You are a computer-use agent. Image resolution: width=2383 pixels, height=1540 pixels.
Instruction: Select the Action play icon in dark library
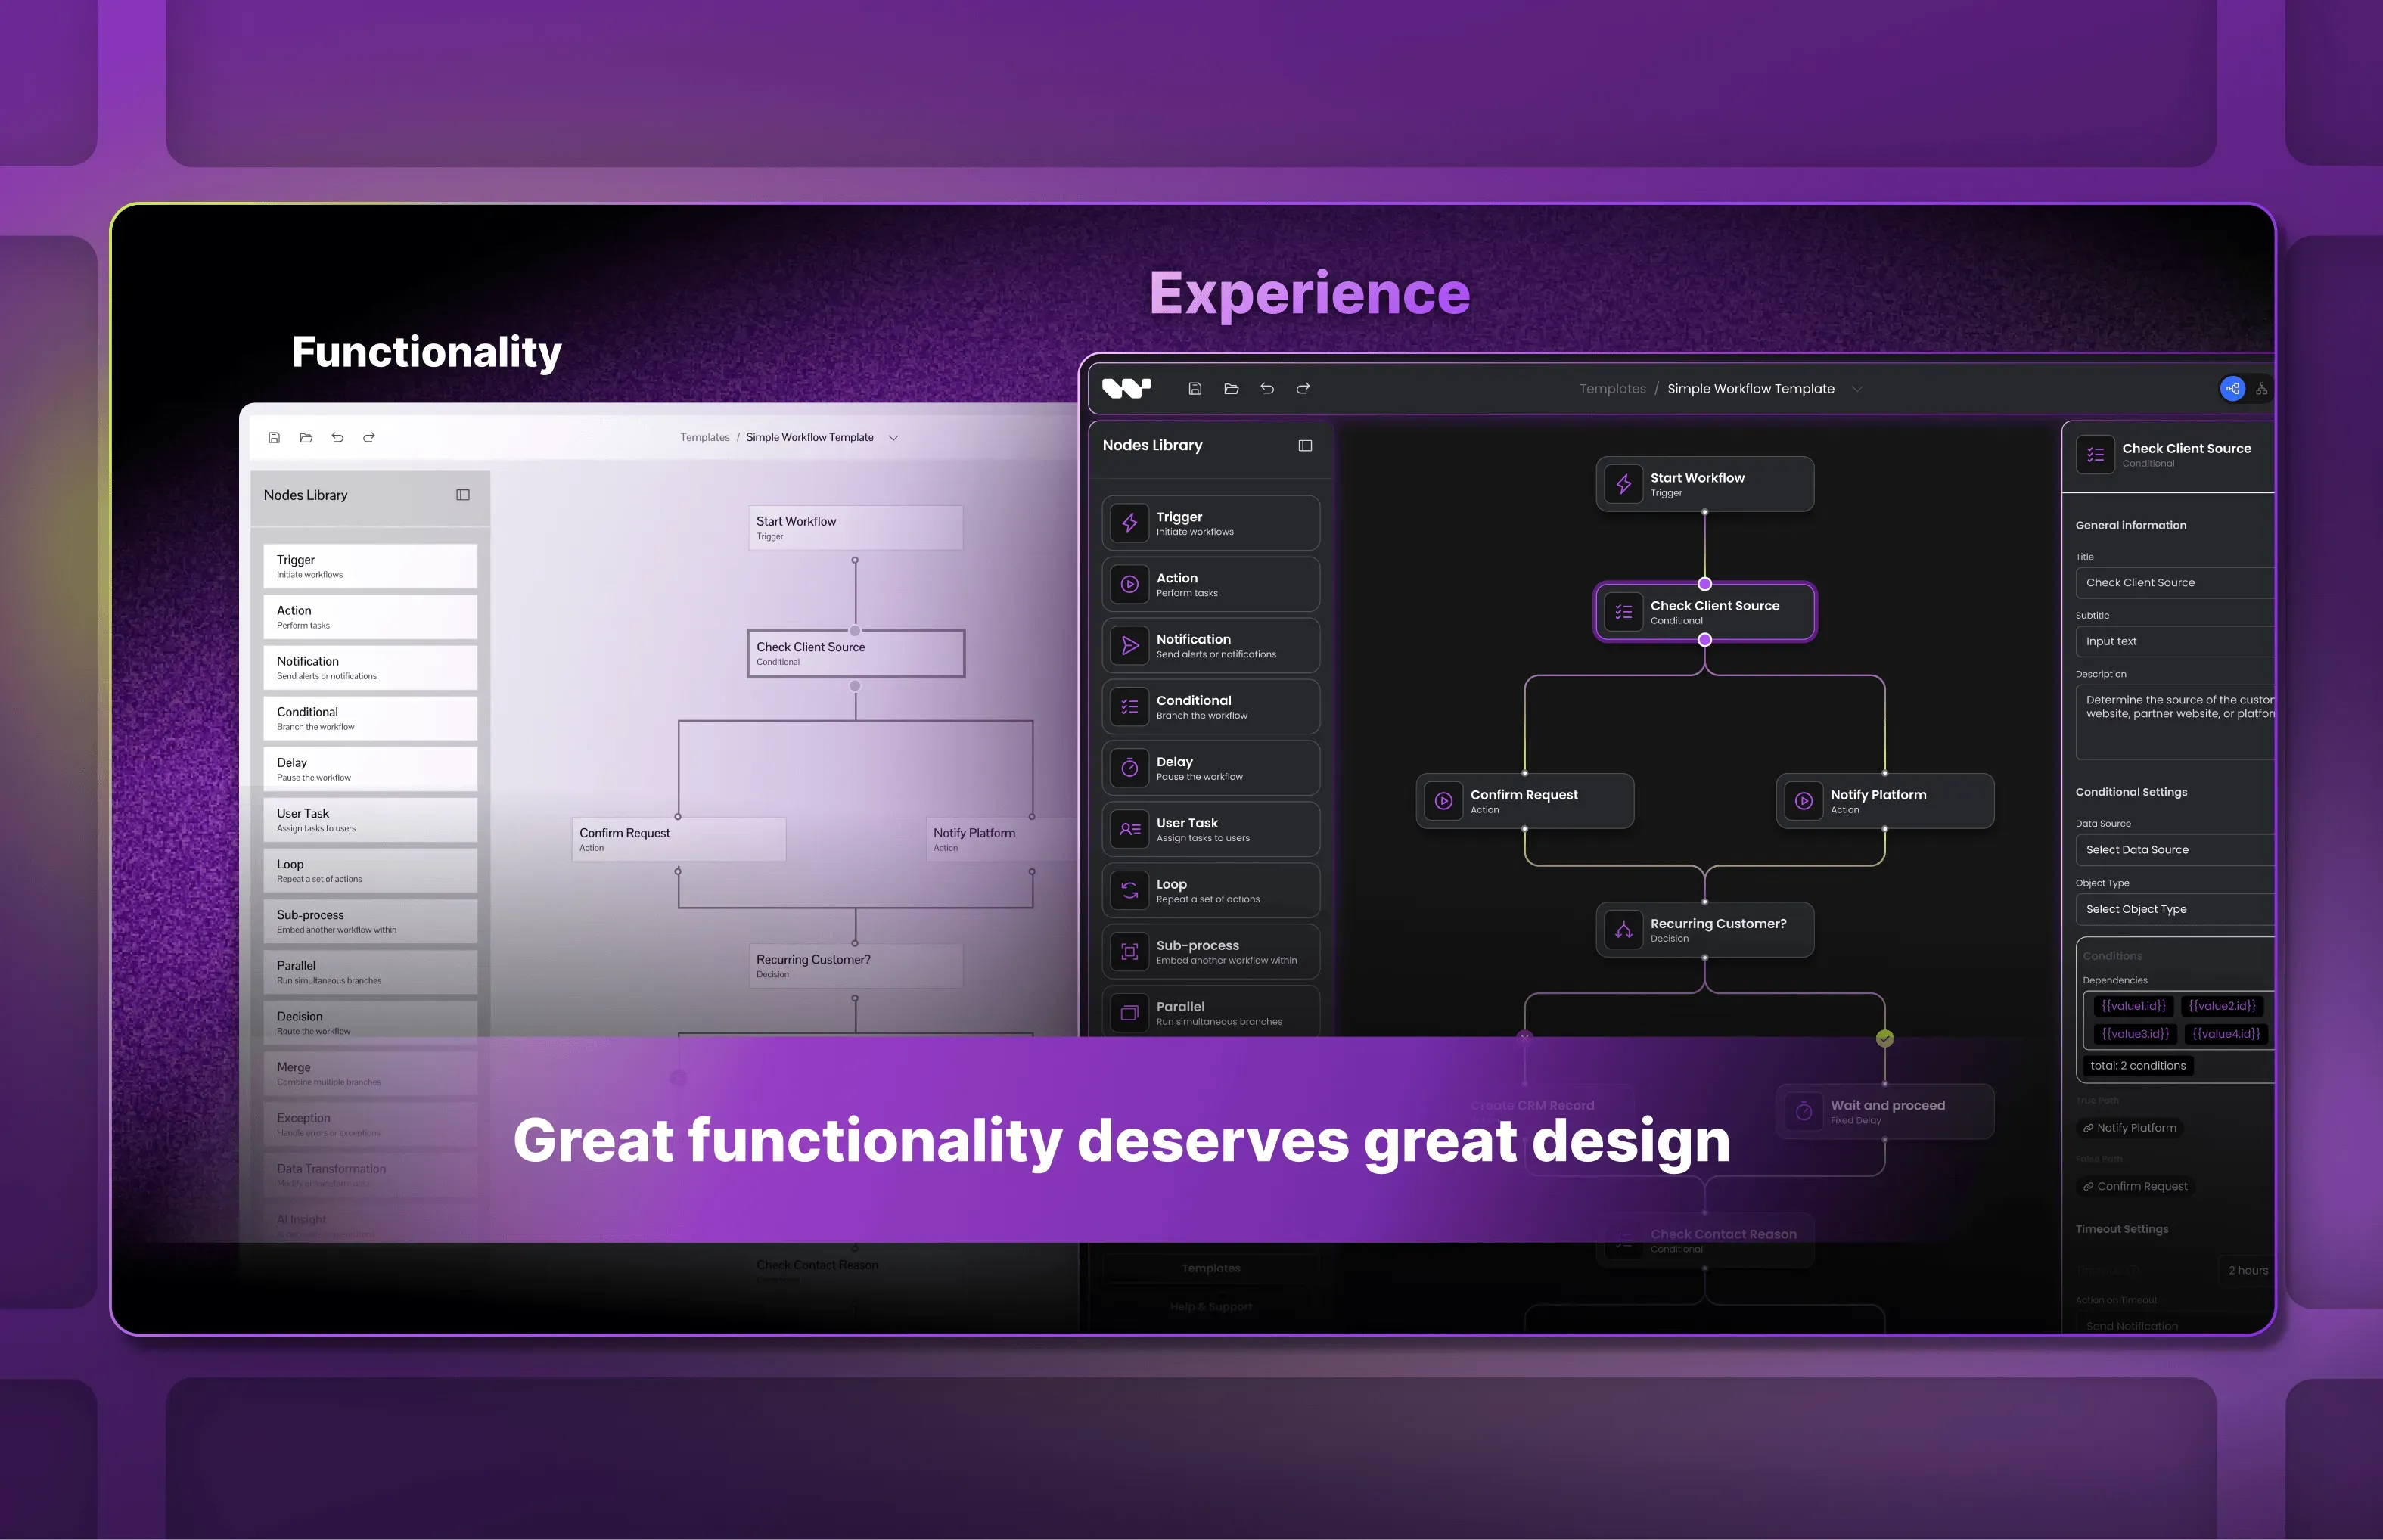click(x=1130, y=585)
